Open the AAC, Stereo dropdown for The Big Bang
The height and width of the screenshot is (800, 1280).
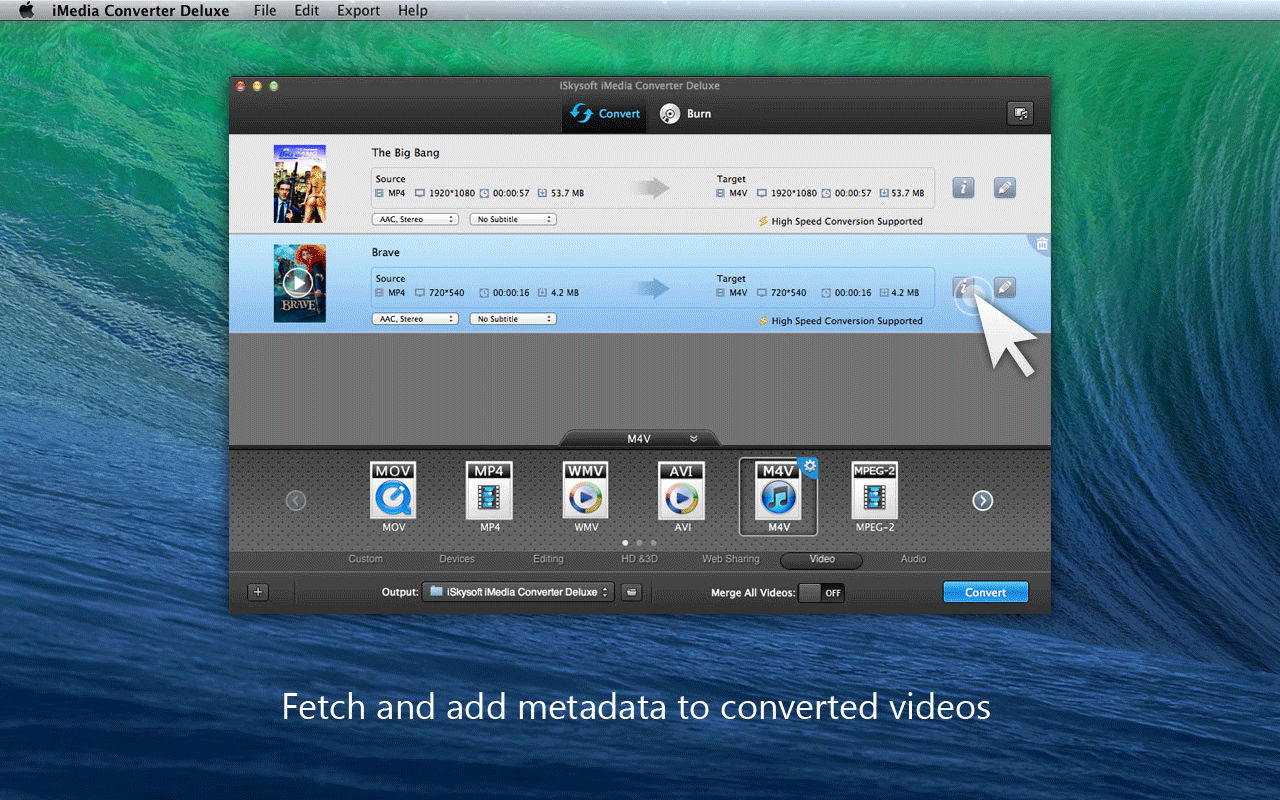pyautogui.click(x=415, y=219)
